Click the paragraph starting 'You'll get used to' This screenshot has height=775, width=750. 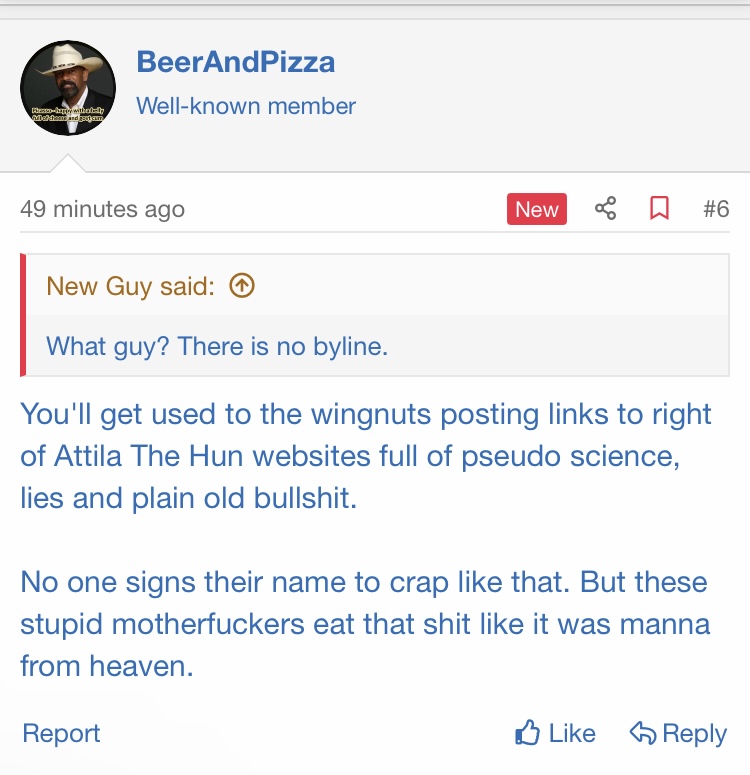(366, 456)
